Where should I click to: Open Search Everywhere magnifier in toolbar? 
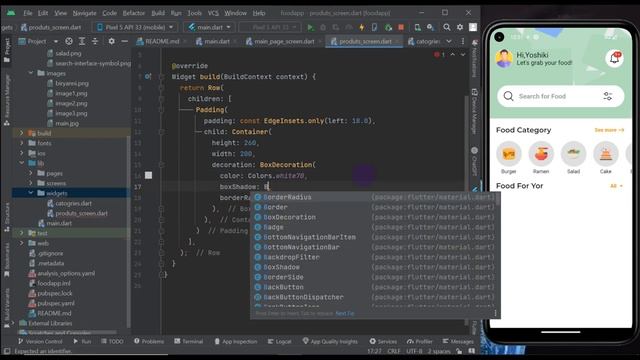pos(447,27)
